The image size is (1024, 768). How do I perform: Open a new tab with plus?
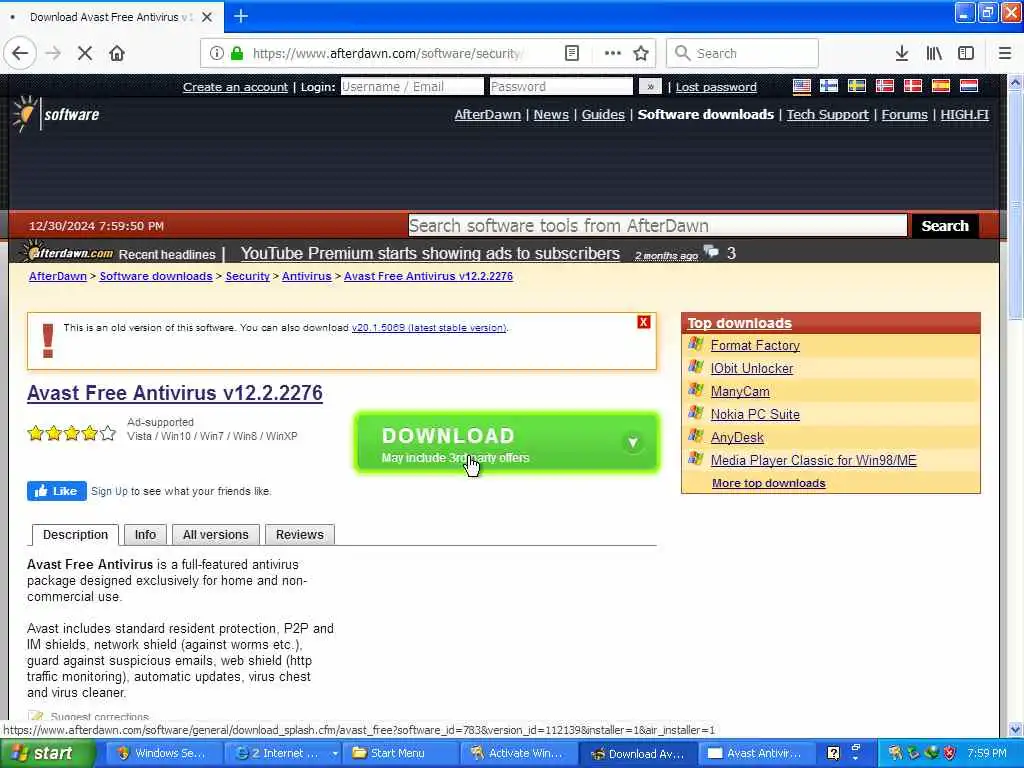[240, 16]
